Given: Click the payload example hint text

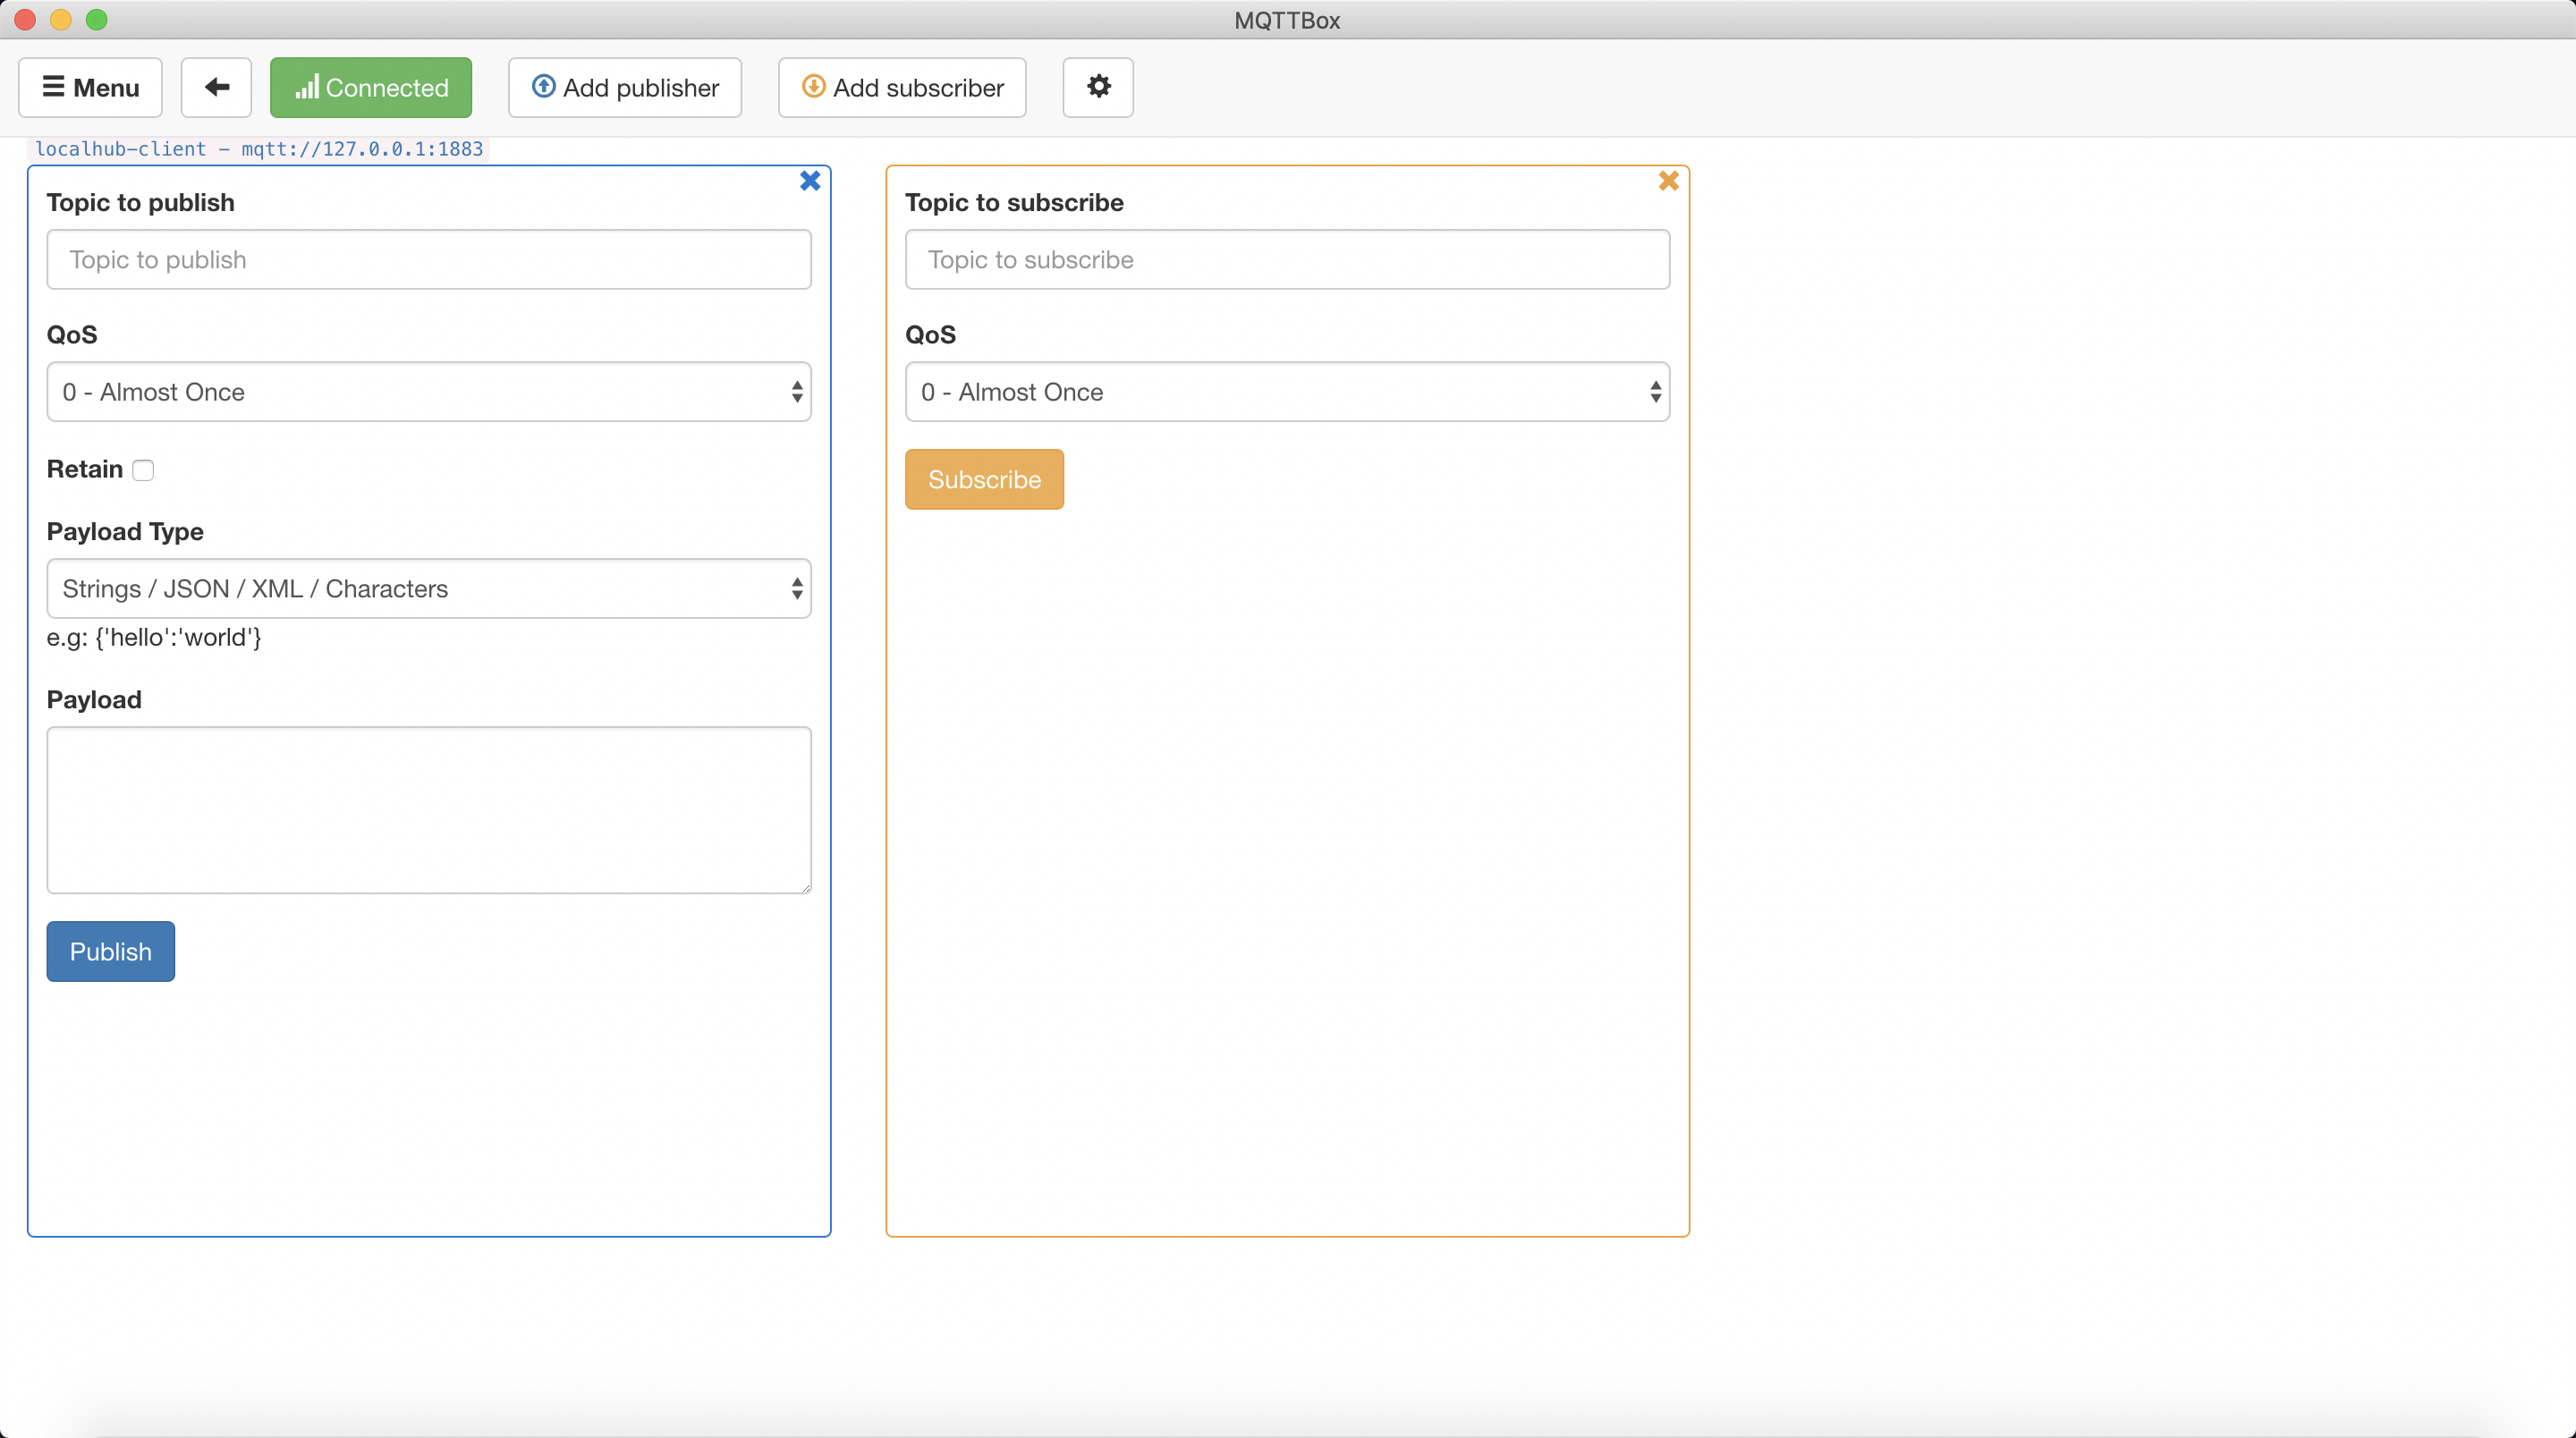Looking at the screenshot, I should (x=154, y=638).
